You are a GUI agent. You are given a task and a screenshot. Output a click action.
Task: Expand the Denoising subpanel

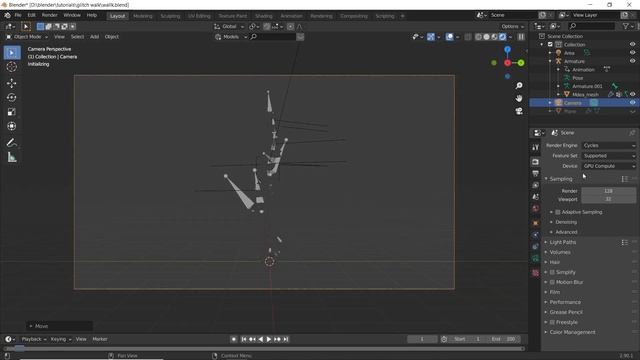click(x=566, y=222)
